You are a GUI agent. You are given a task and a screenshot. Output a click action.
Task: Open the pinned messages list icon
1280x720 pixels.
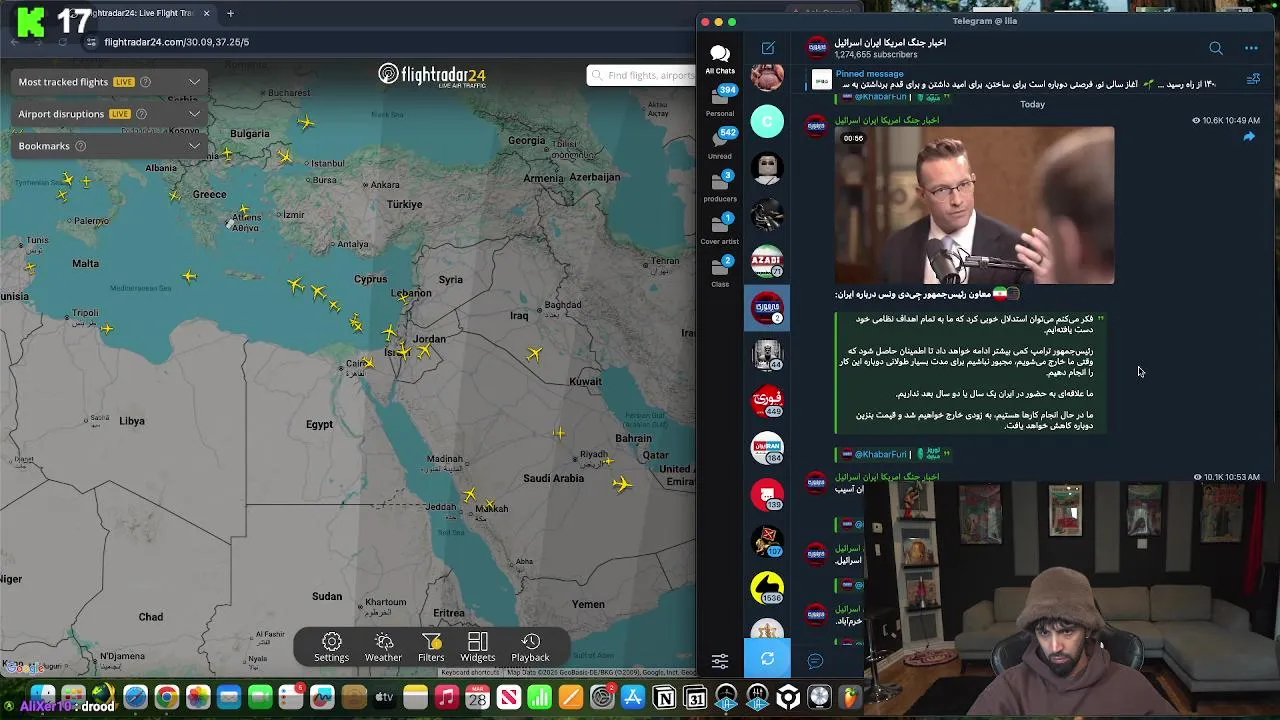(x=1253, y=80)
